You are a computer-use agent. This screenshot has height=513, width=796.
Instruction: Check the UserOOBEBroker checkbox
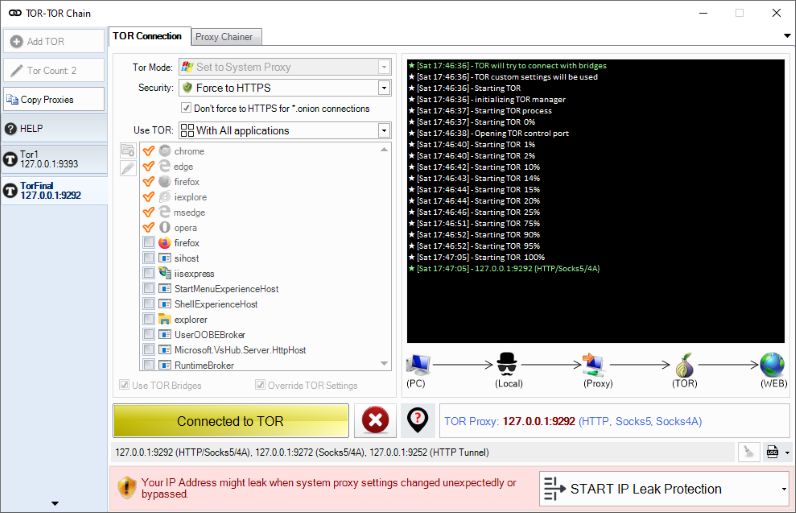pyautogui.click(x=149, y=334)
